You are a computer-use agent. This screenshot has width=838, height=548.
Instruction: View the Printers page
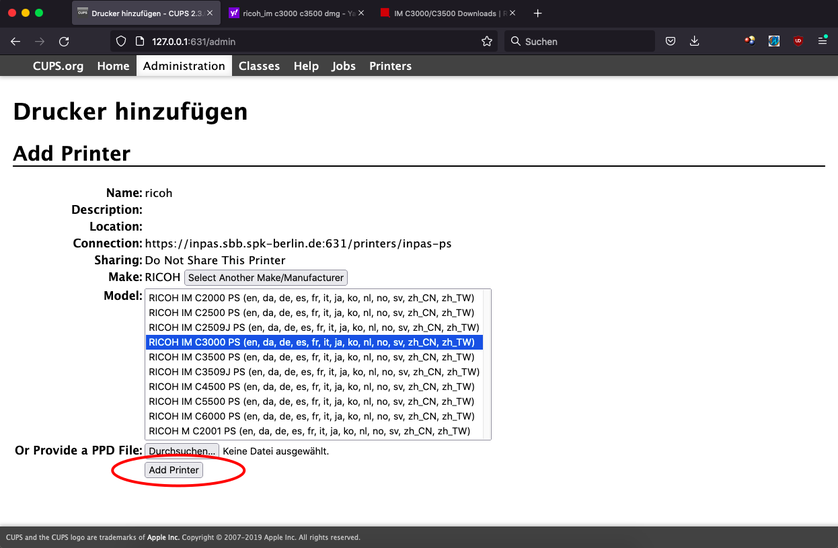(390, 66)
